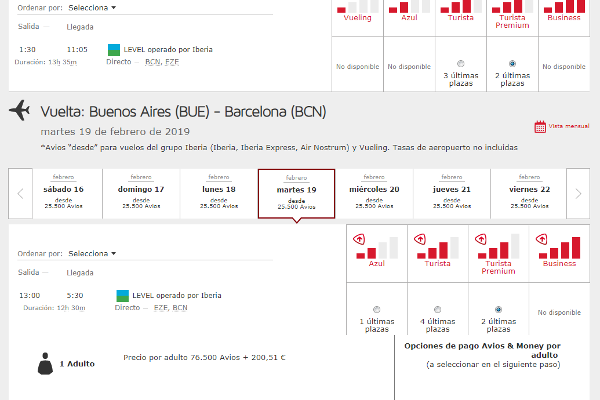Screen dimensions: 600x400
Task: Click the Vueling fare bars in outbound header
Action: click(358, 7)
